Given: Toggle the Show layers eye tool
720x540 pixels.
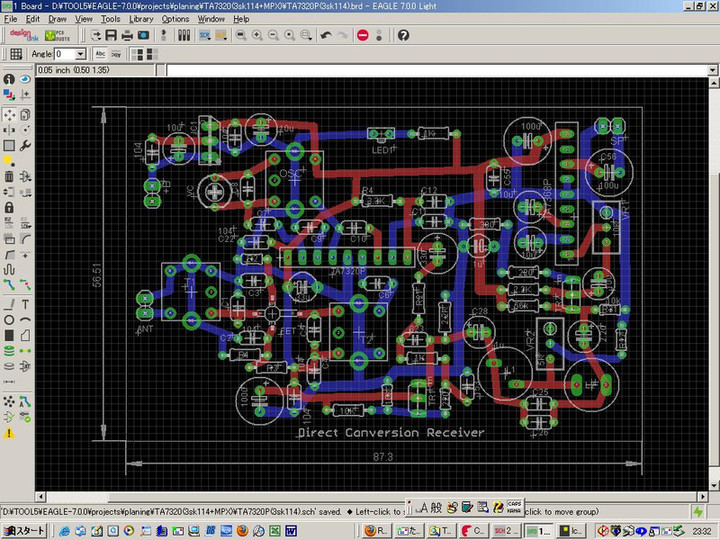Looking at the screenshot, I should (25, 79).
